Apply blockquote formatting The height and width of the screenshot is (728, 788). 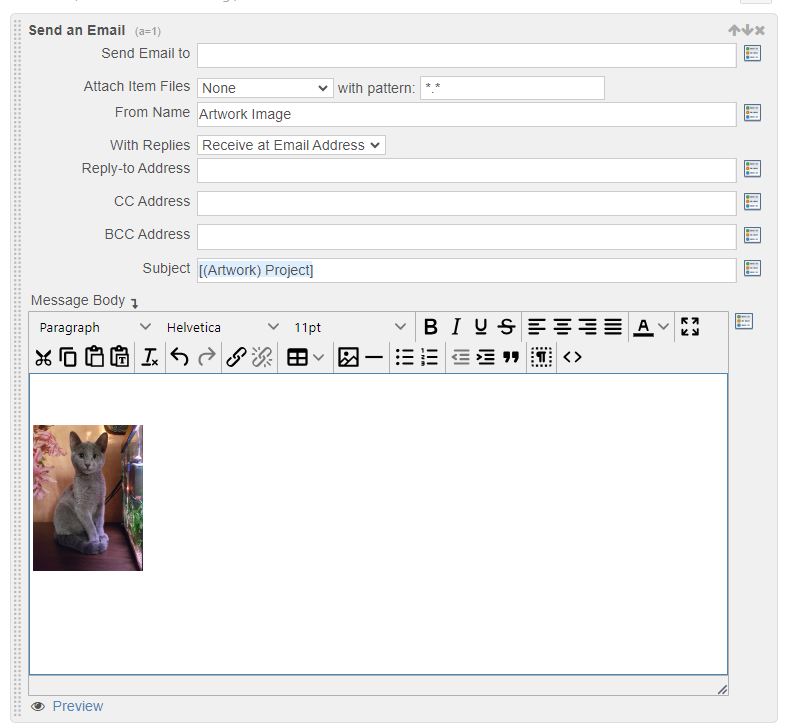click(511, 358)
